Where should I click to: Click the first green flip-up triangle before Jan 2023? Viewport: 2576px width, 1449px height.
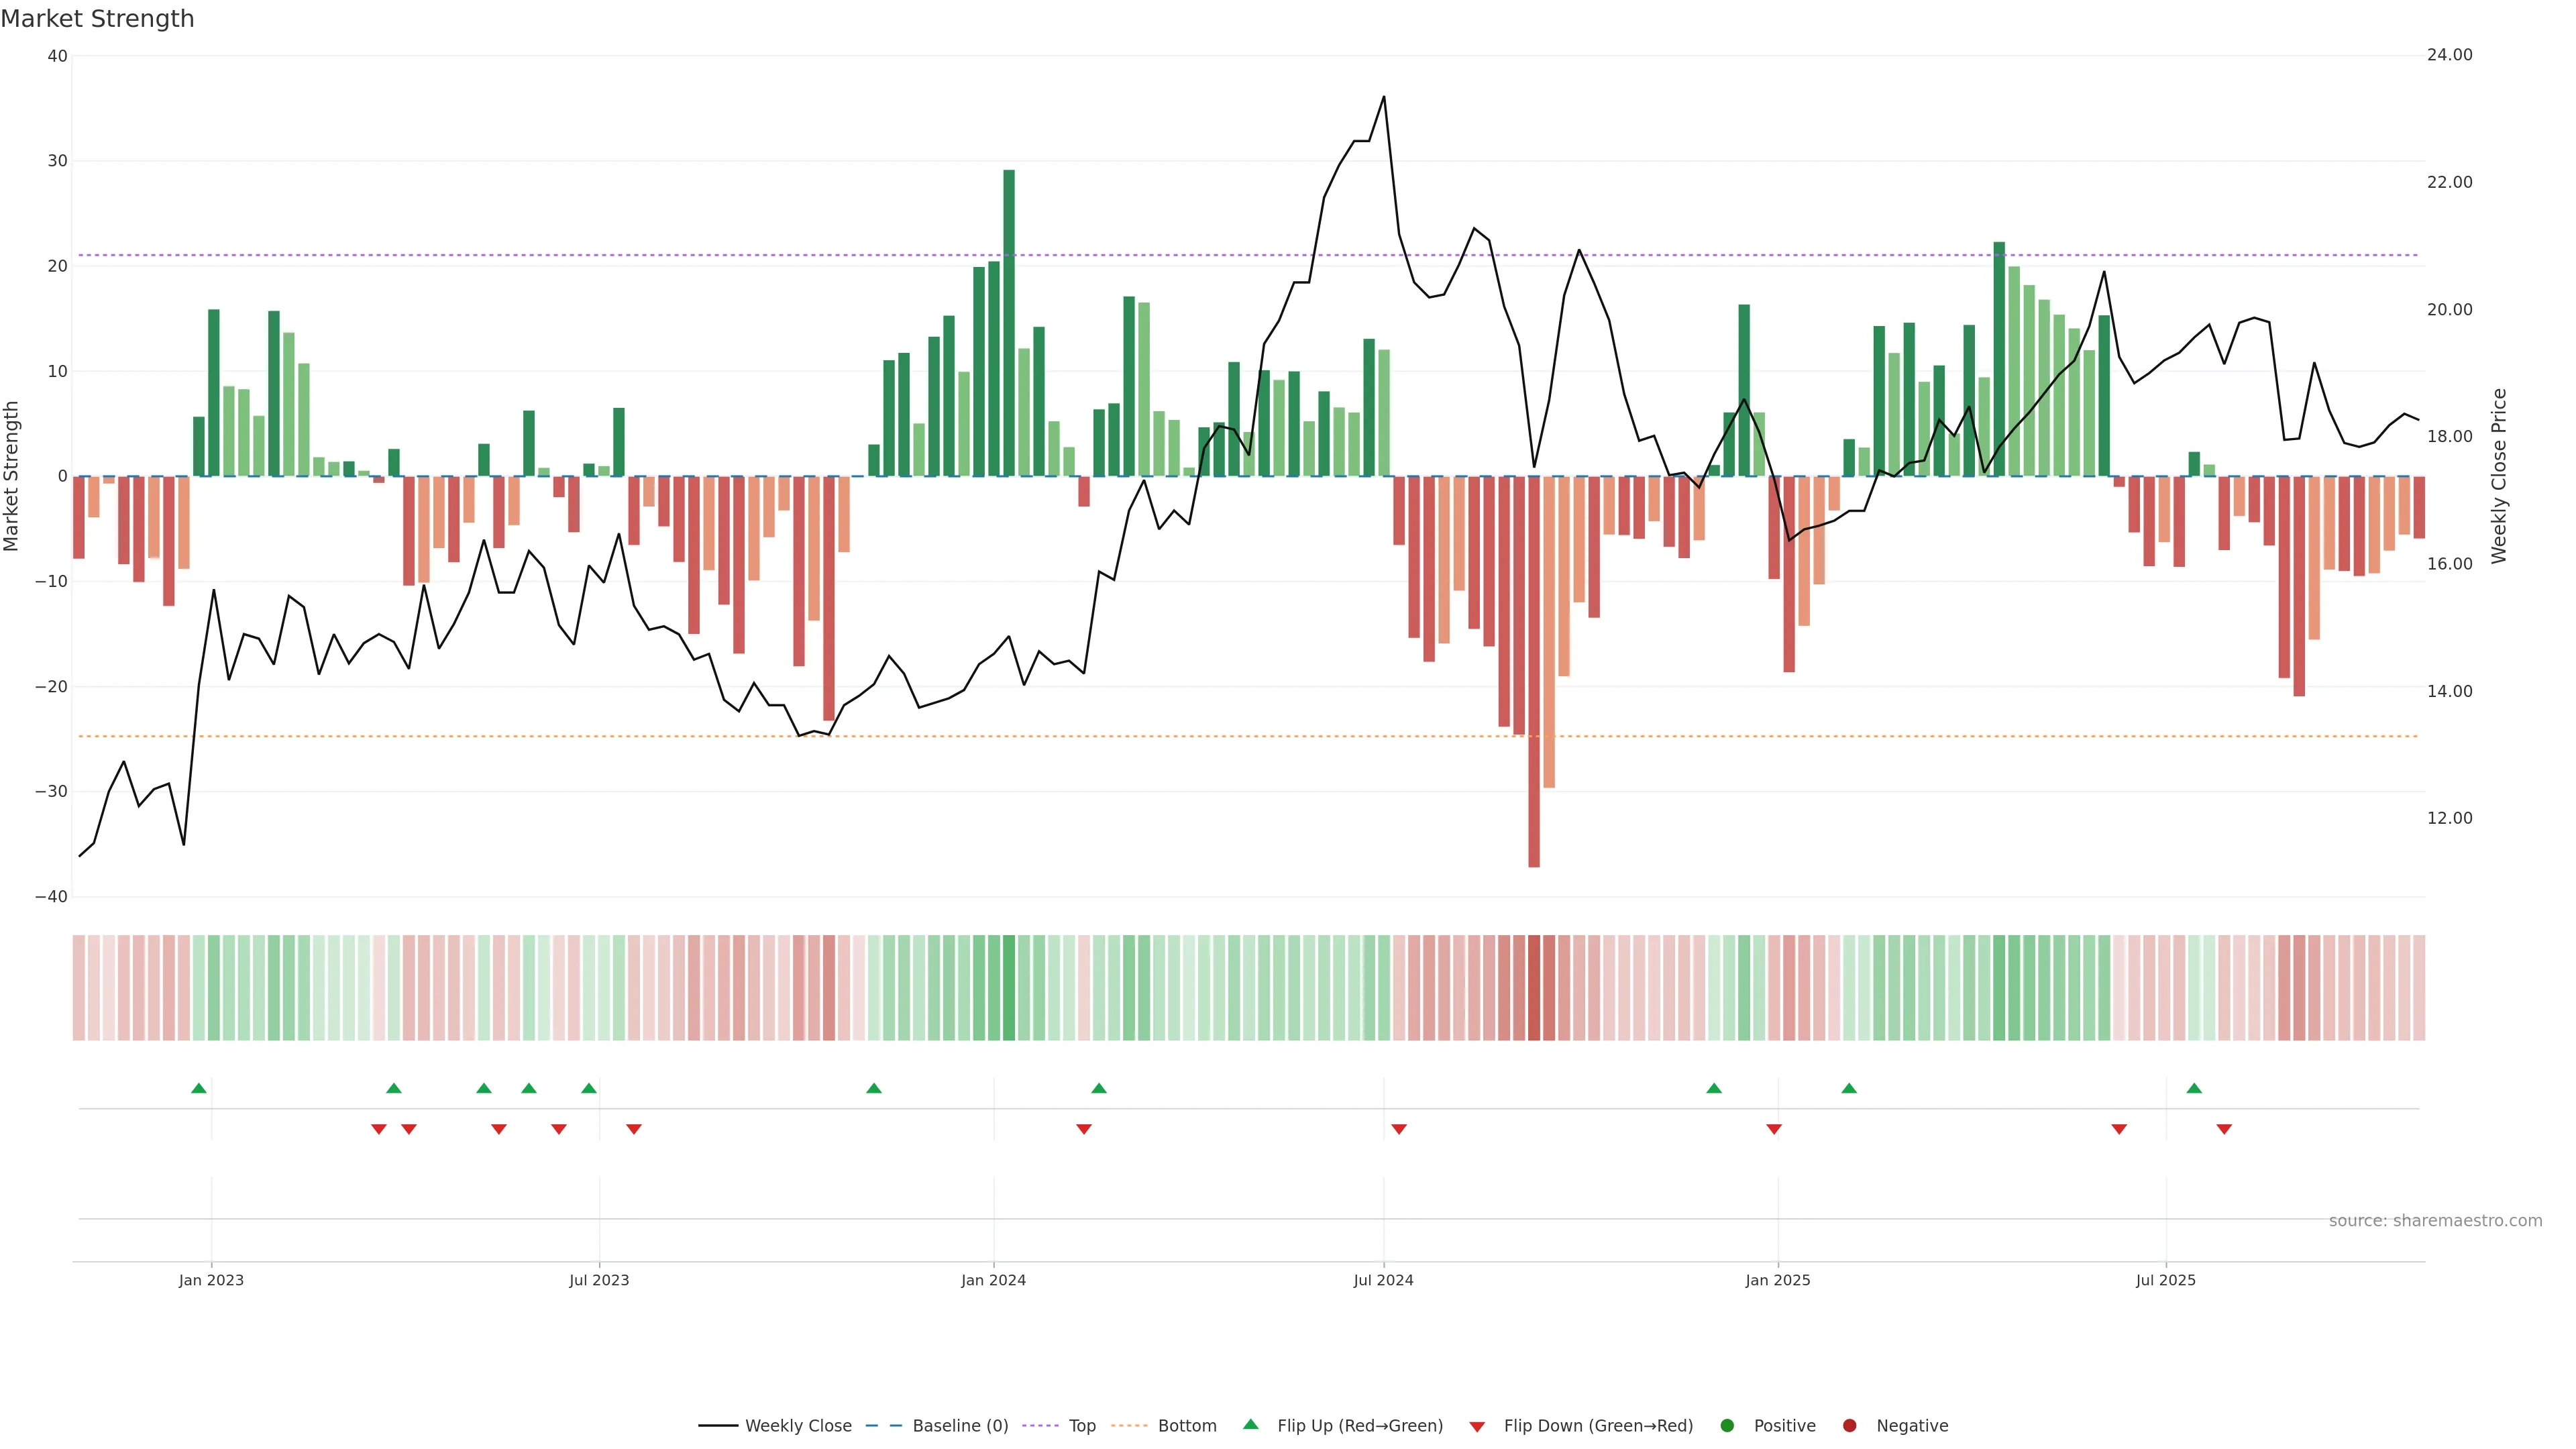click(199, 1088)
